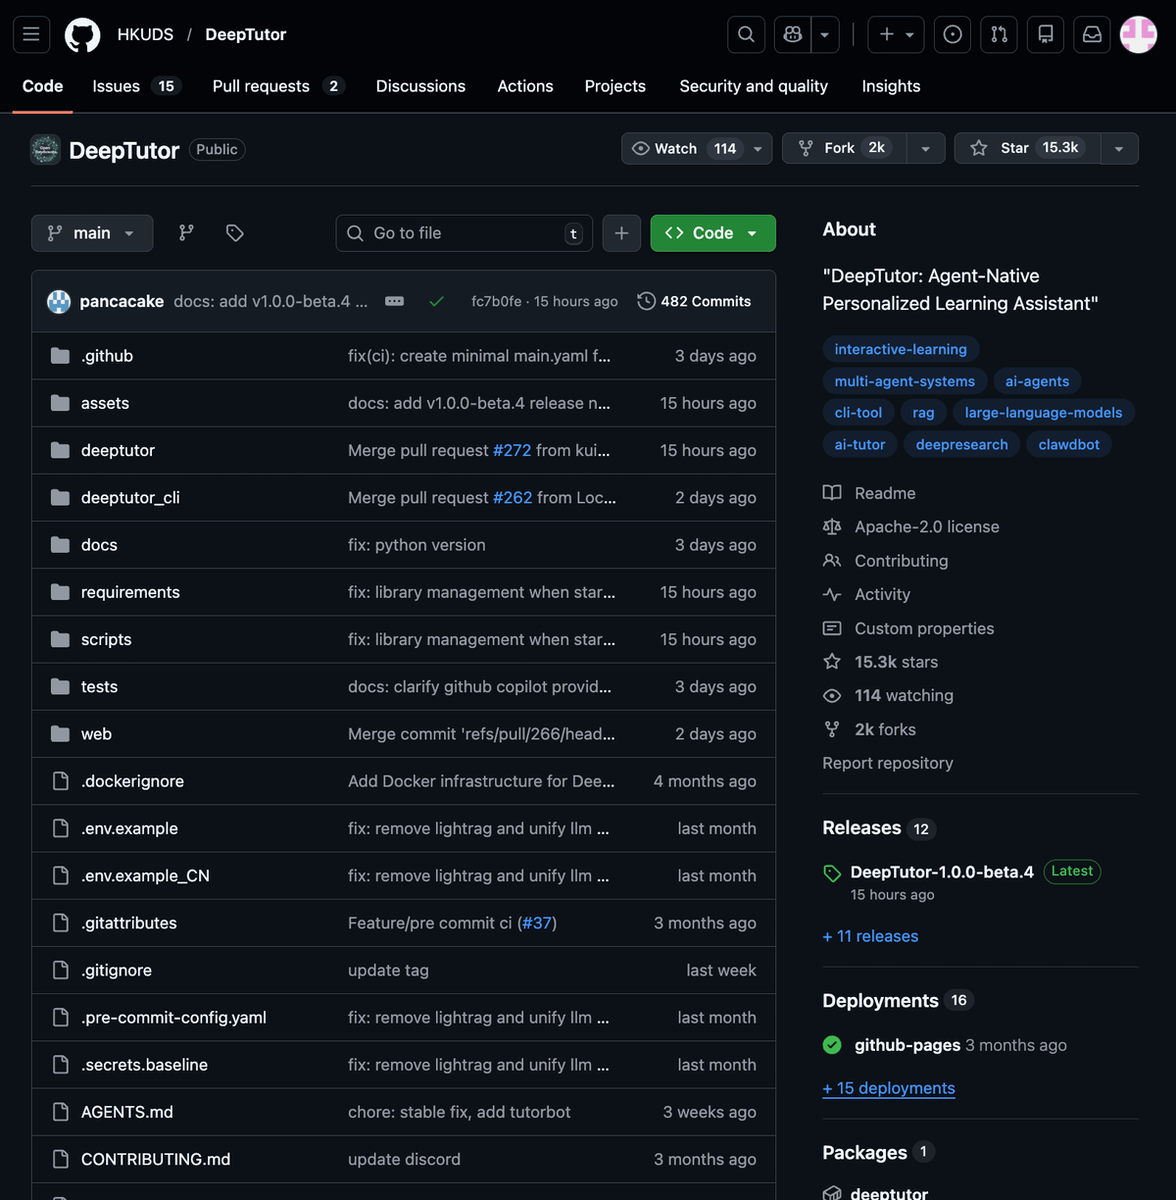This screenshot has width=1176, height=1200.
Task: Star the DeepTutor repository
Action: [1027, 148]
